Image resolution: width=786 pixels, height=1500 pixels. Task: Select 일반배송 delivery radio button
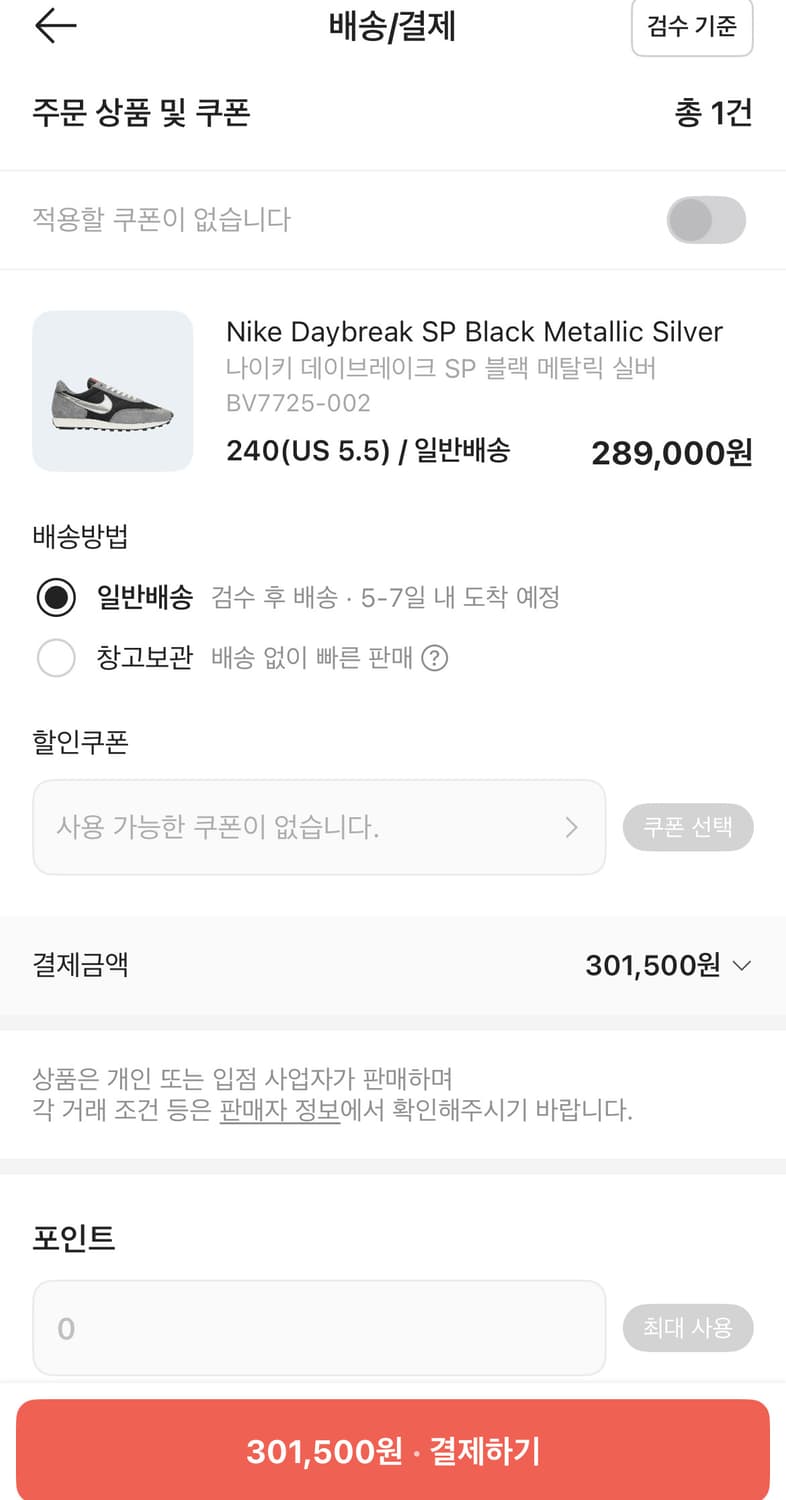pyautogui.click(x=56, y=598)
